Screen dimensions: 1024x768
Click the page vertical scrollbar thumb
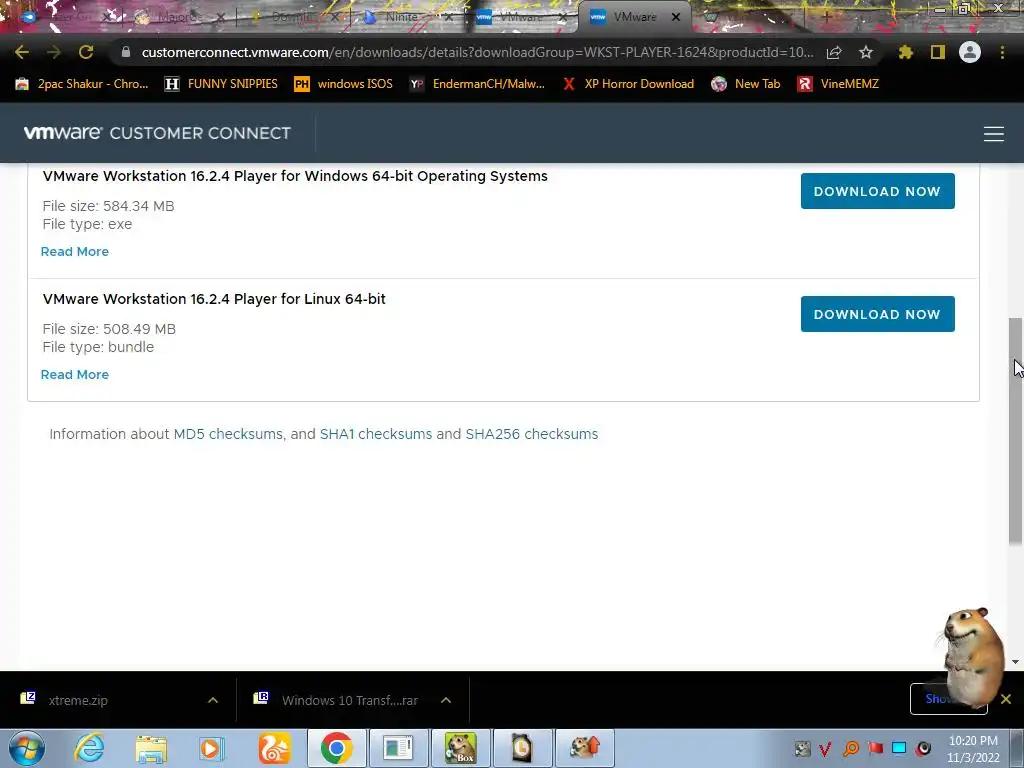click(x=1015, y=431)
